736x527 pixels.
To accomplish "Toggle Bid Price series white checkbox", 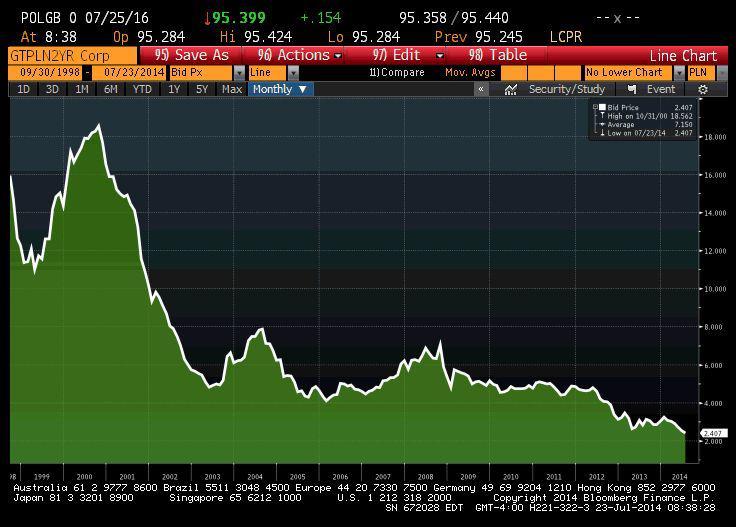I will coord(602,106).
